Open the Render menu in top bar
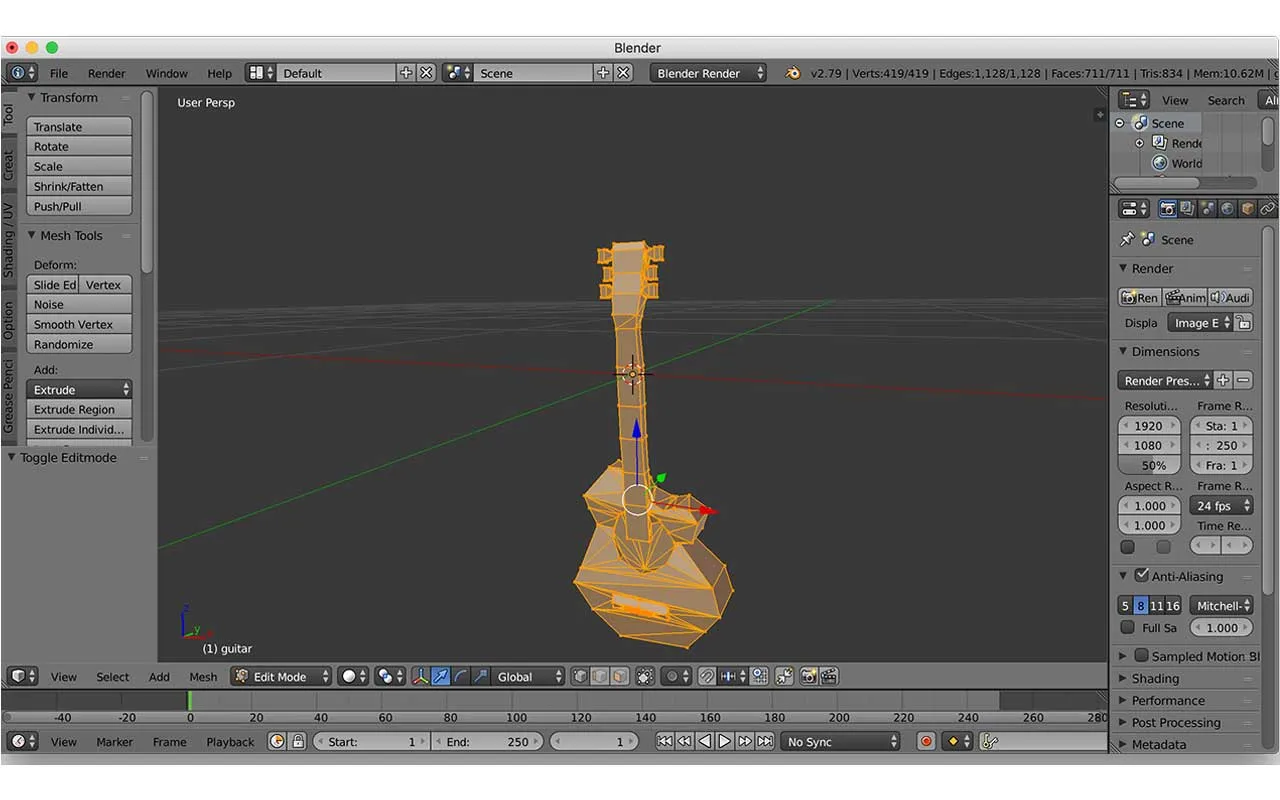Screen dimensions: 1280x800 107,73
